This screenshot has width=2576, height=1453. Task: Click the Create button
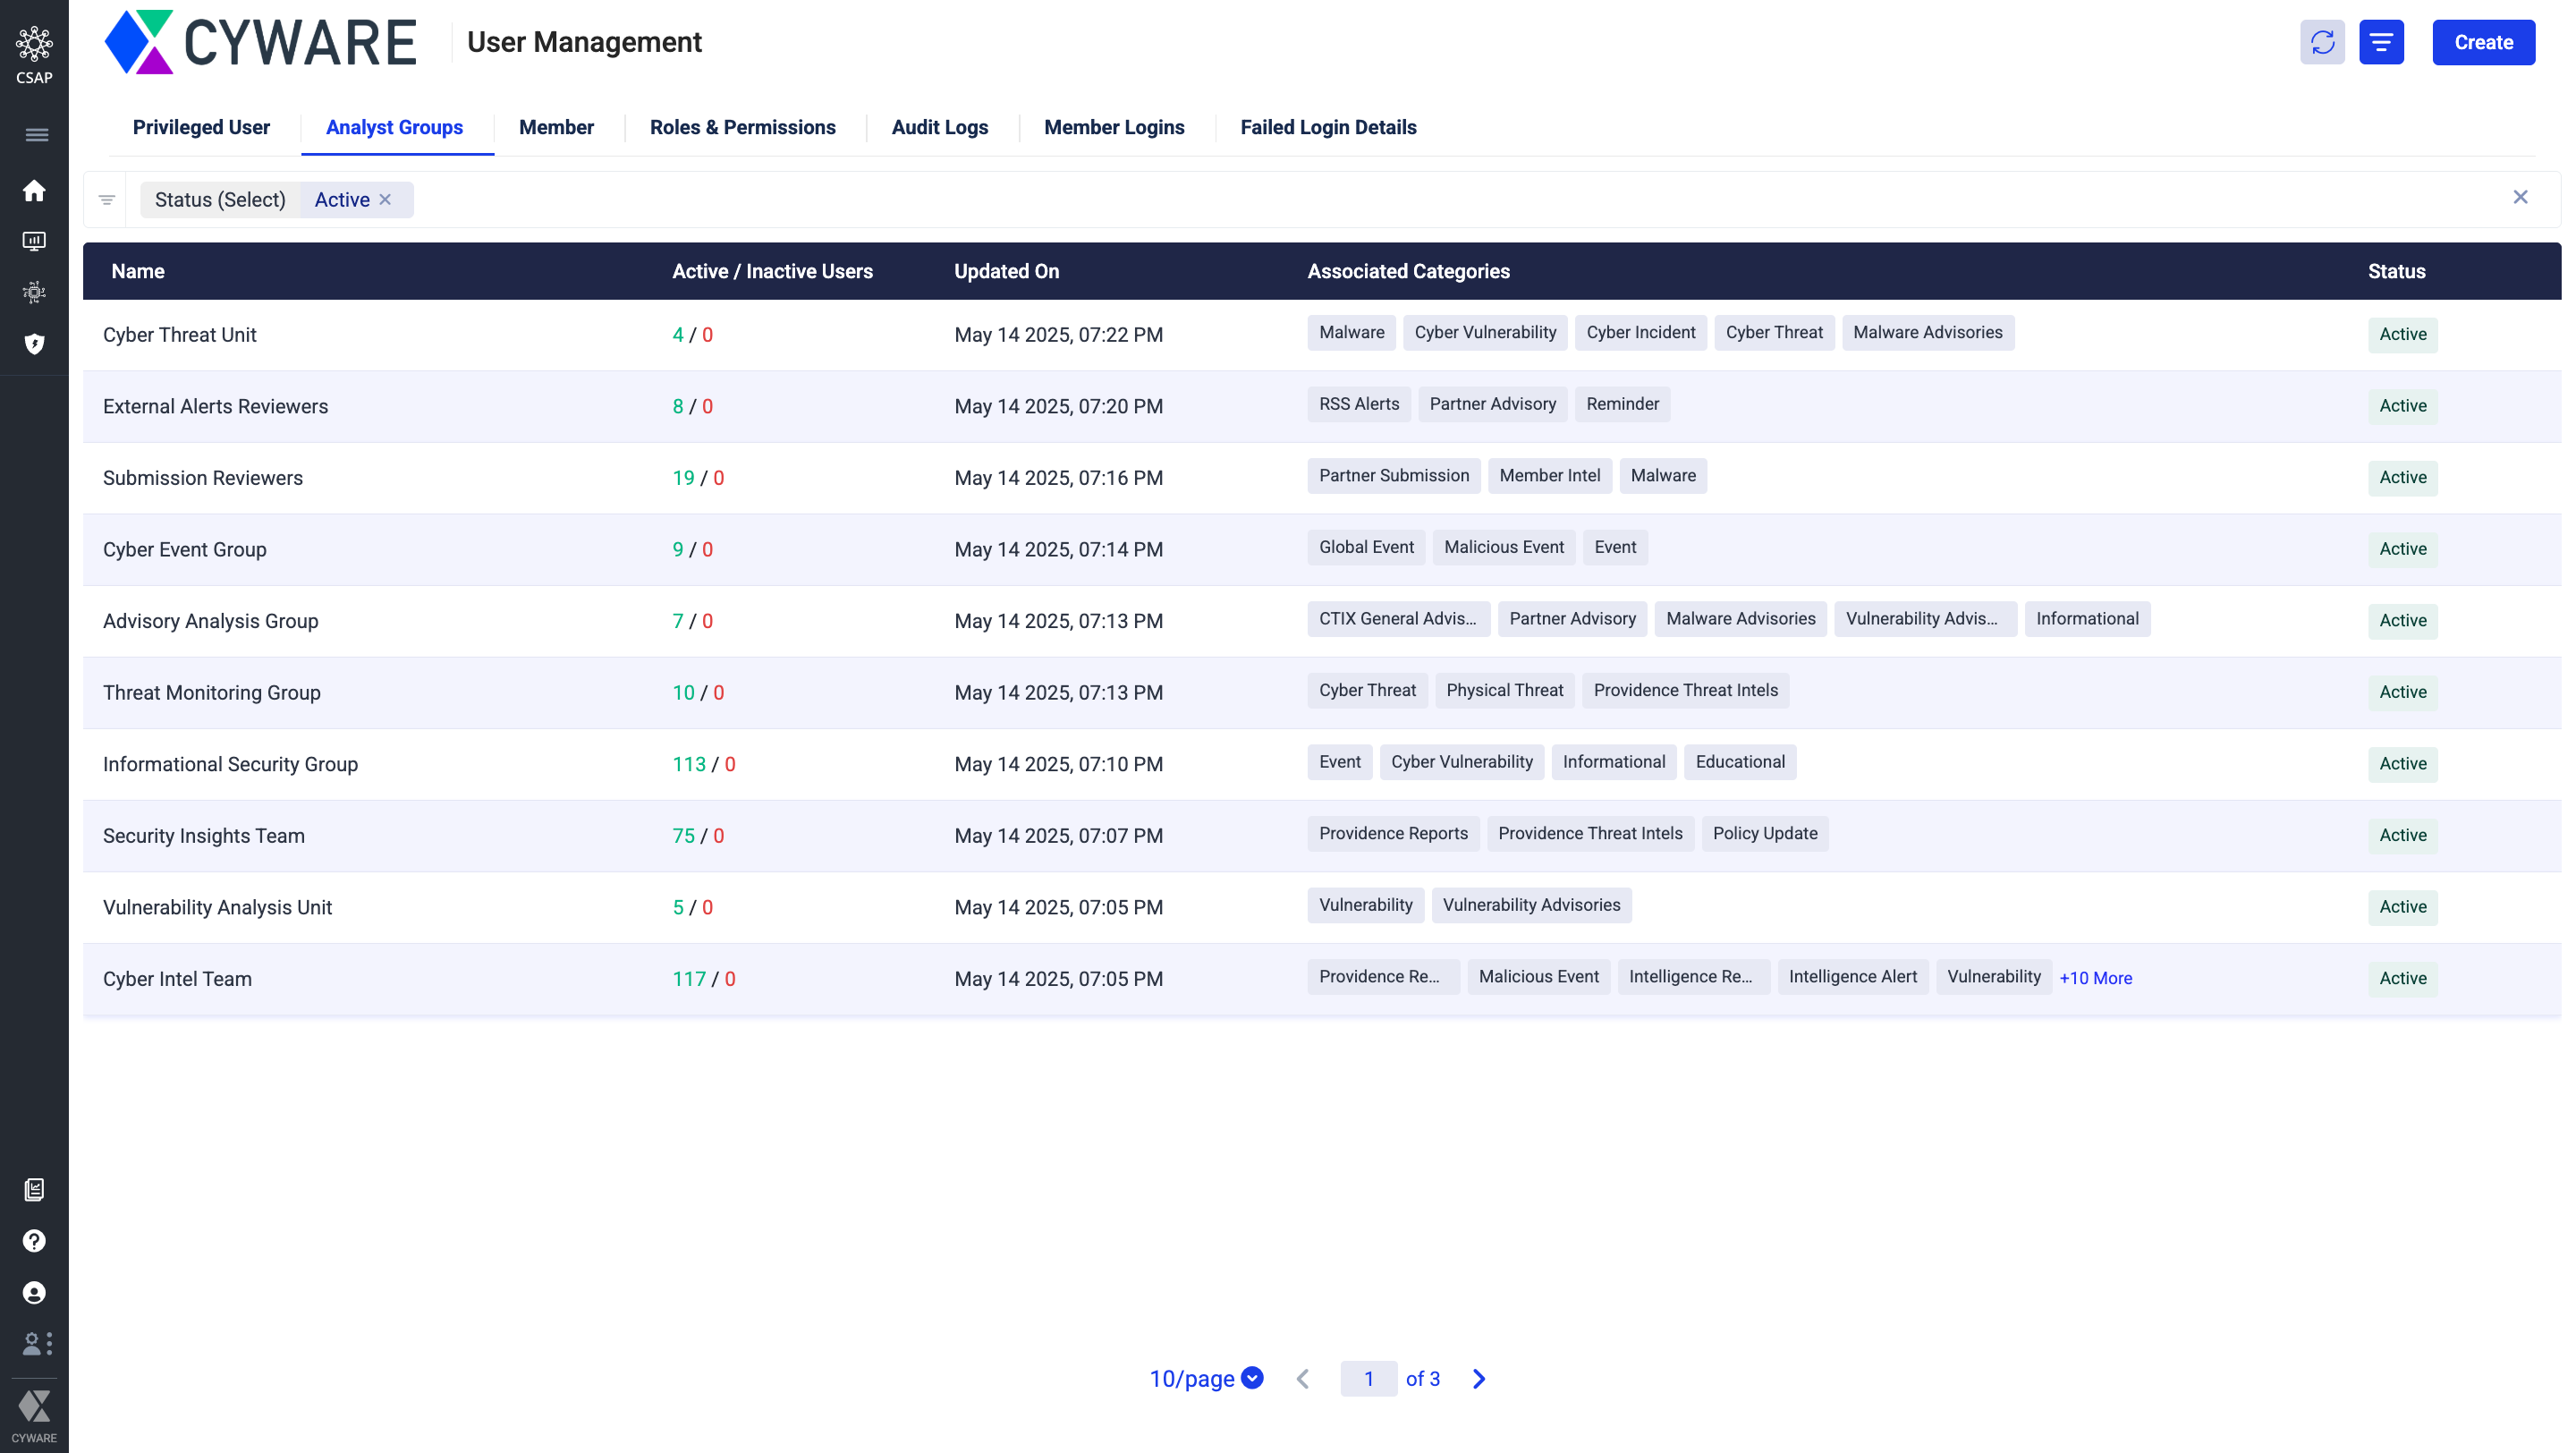[2483, 42]
